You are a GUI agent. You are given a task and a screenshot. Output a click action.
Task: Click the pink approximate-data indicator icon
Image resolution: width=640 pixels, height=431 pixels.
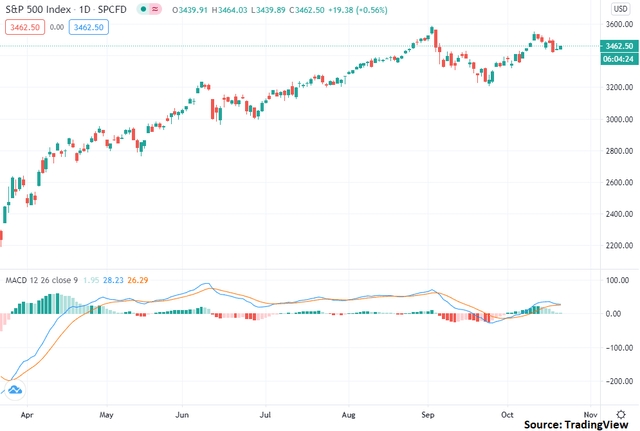click(x=155, y=9)
